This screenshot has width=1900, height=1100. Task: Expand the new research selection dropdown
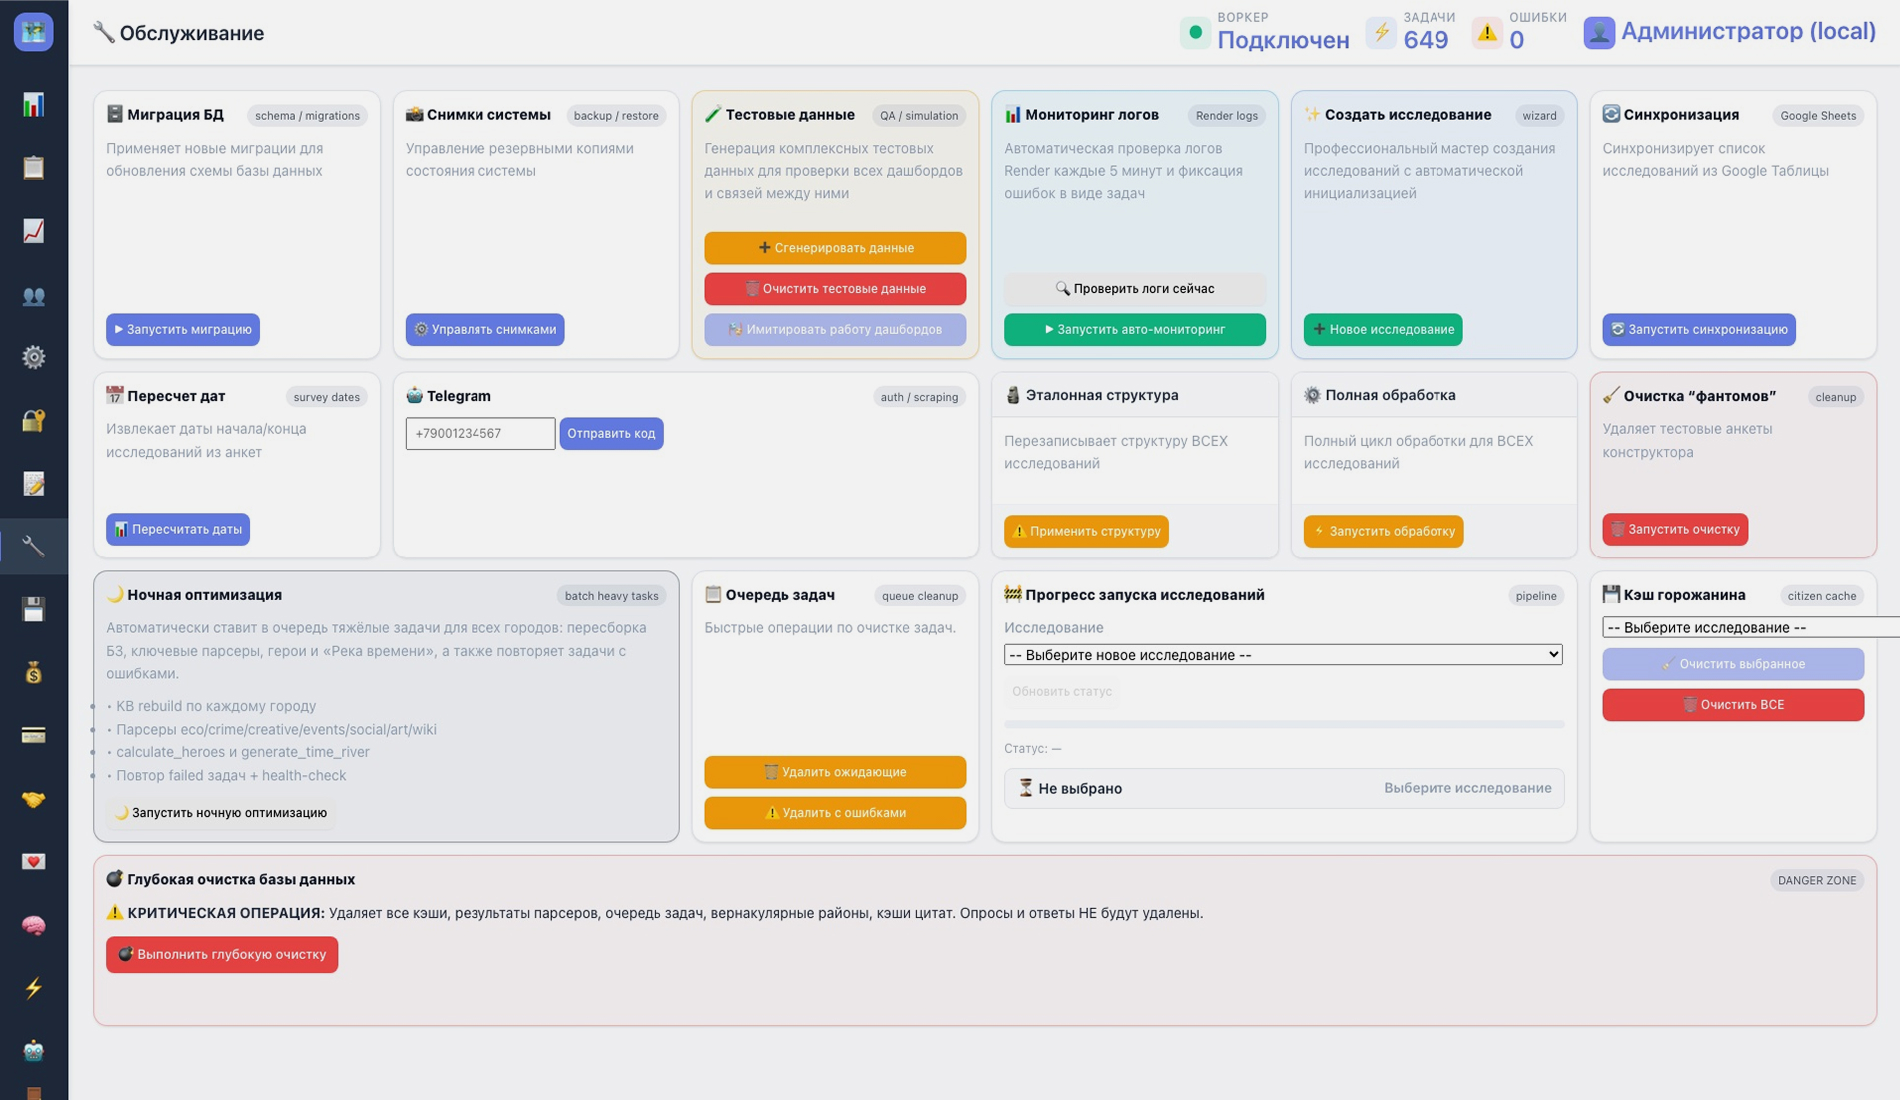[x=1282, y=655]
